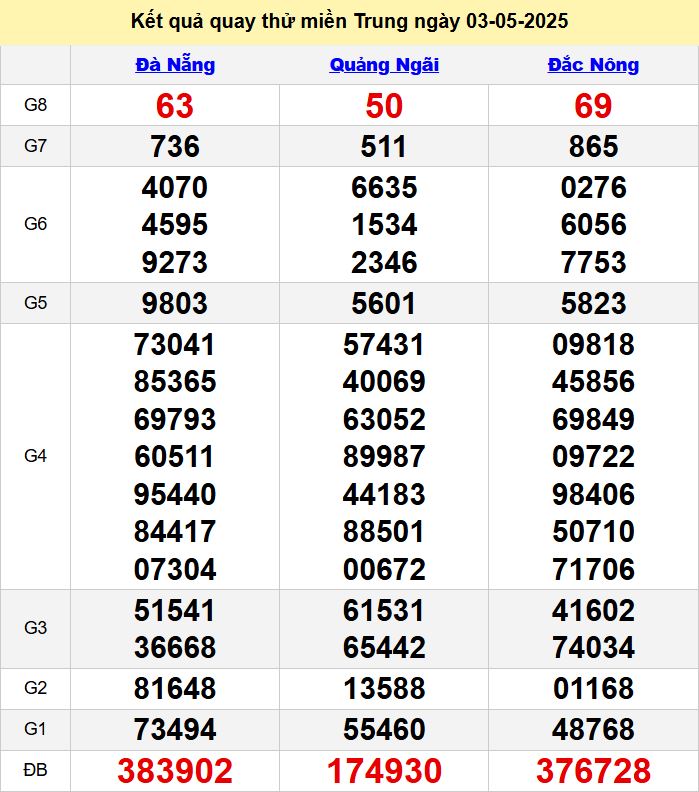Open the Quảng Ngãi link
699x792 pixels.
click(x=384, y=65)
